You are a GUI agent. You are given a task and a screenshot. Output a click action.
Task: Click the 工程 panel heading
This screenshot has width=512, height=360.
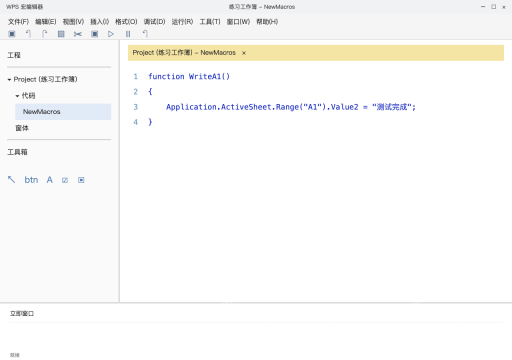14,55
